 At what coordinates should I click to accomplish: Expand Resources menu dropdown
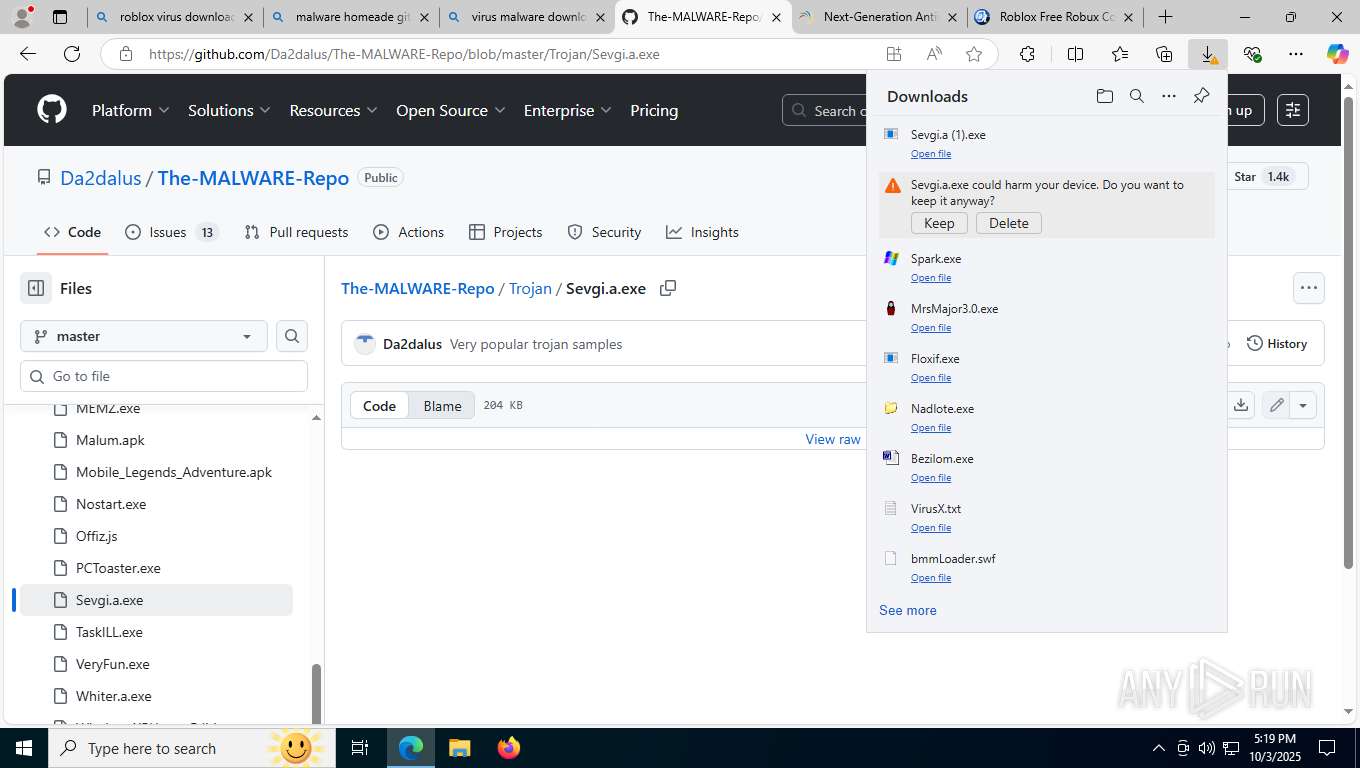(333, 110)
